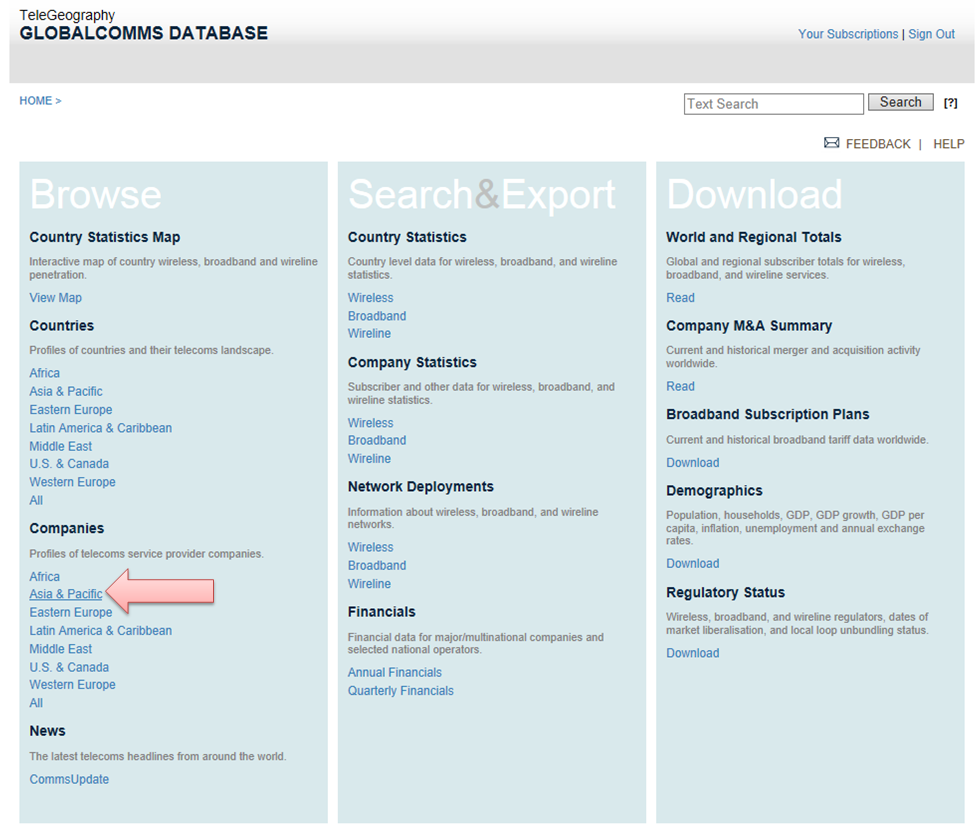The height and width of the screenshot is (838, 978).
Task: Click the Regulatory Status heading
Action: pyautogui.click(x=725, y=592)
